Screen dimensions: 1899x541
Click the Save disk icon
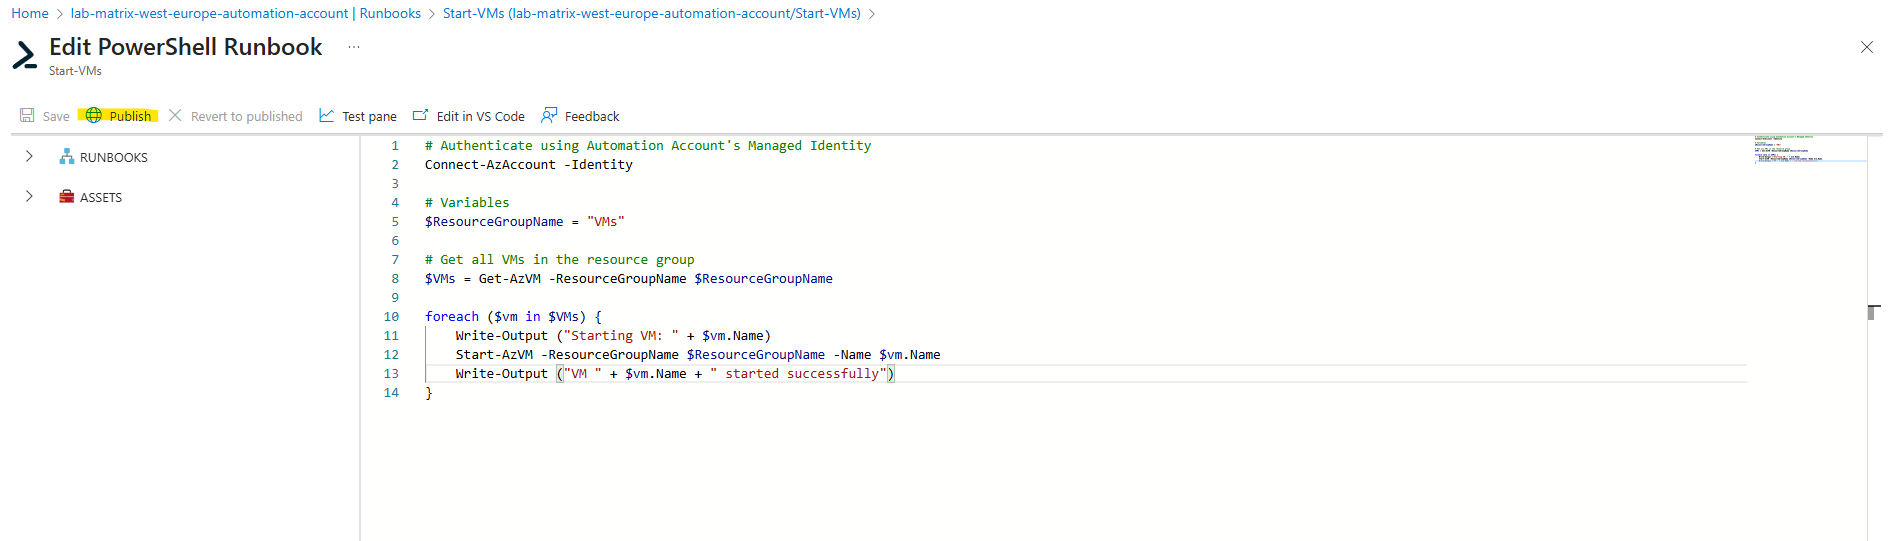point(27,116)
